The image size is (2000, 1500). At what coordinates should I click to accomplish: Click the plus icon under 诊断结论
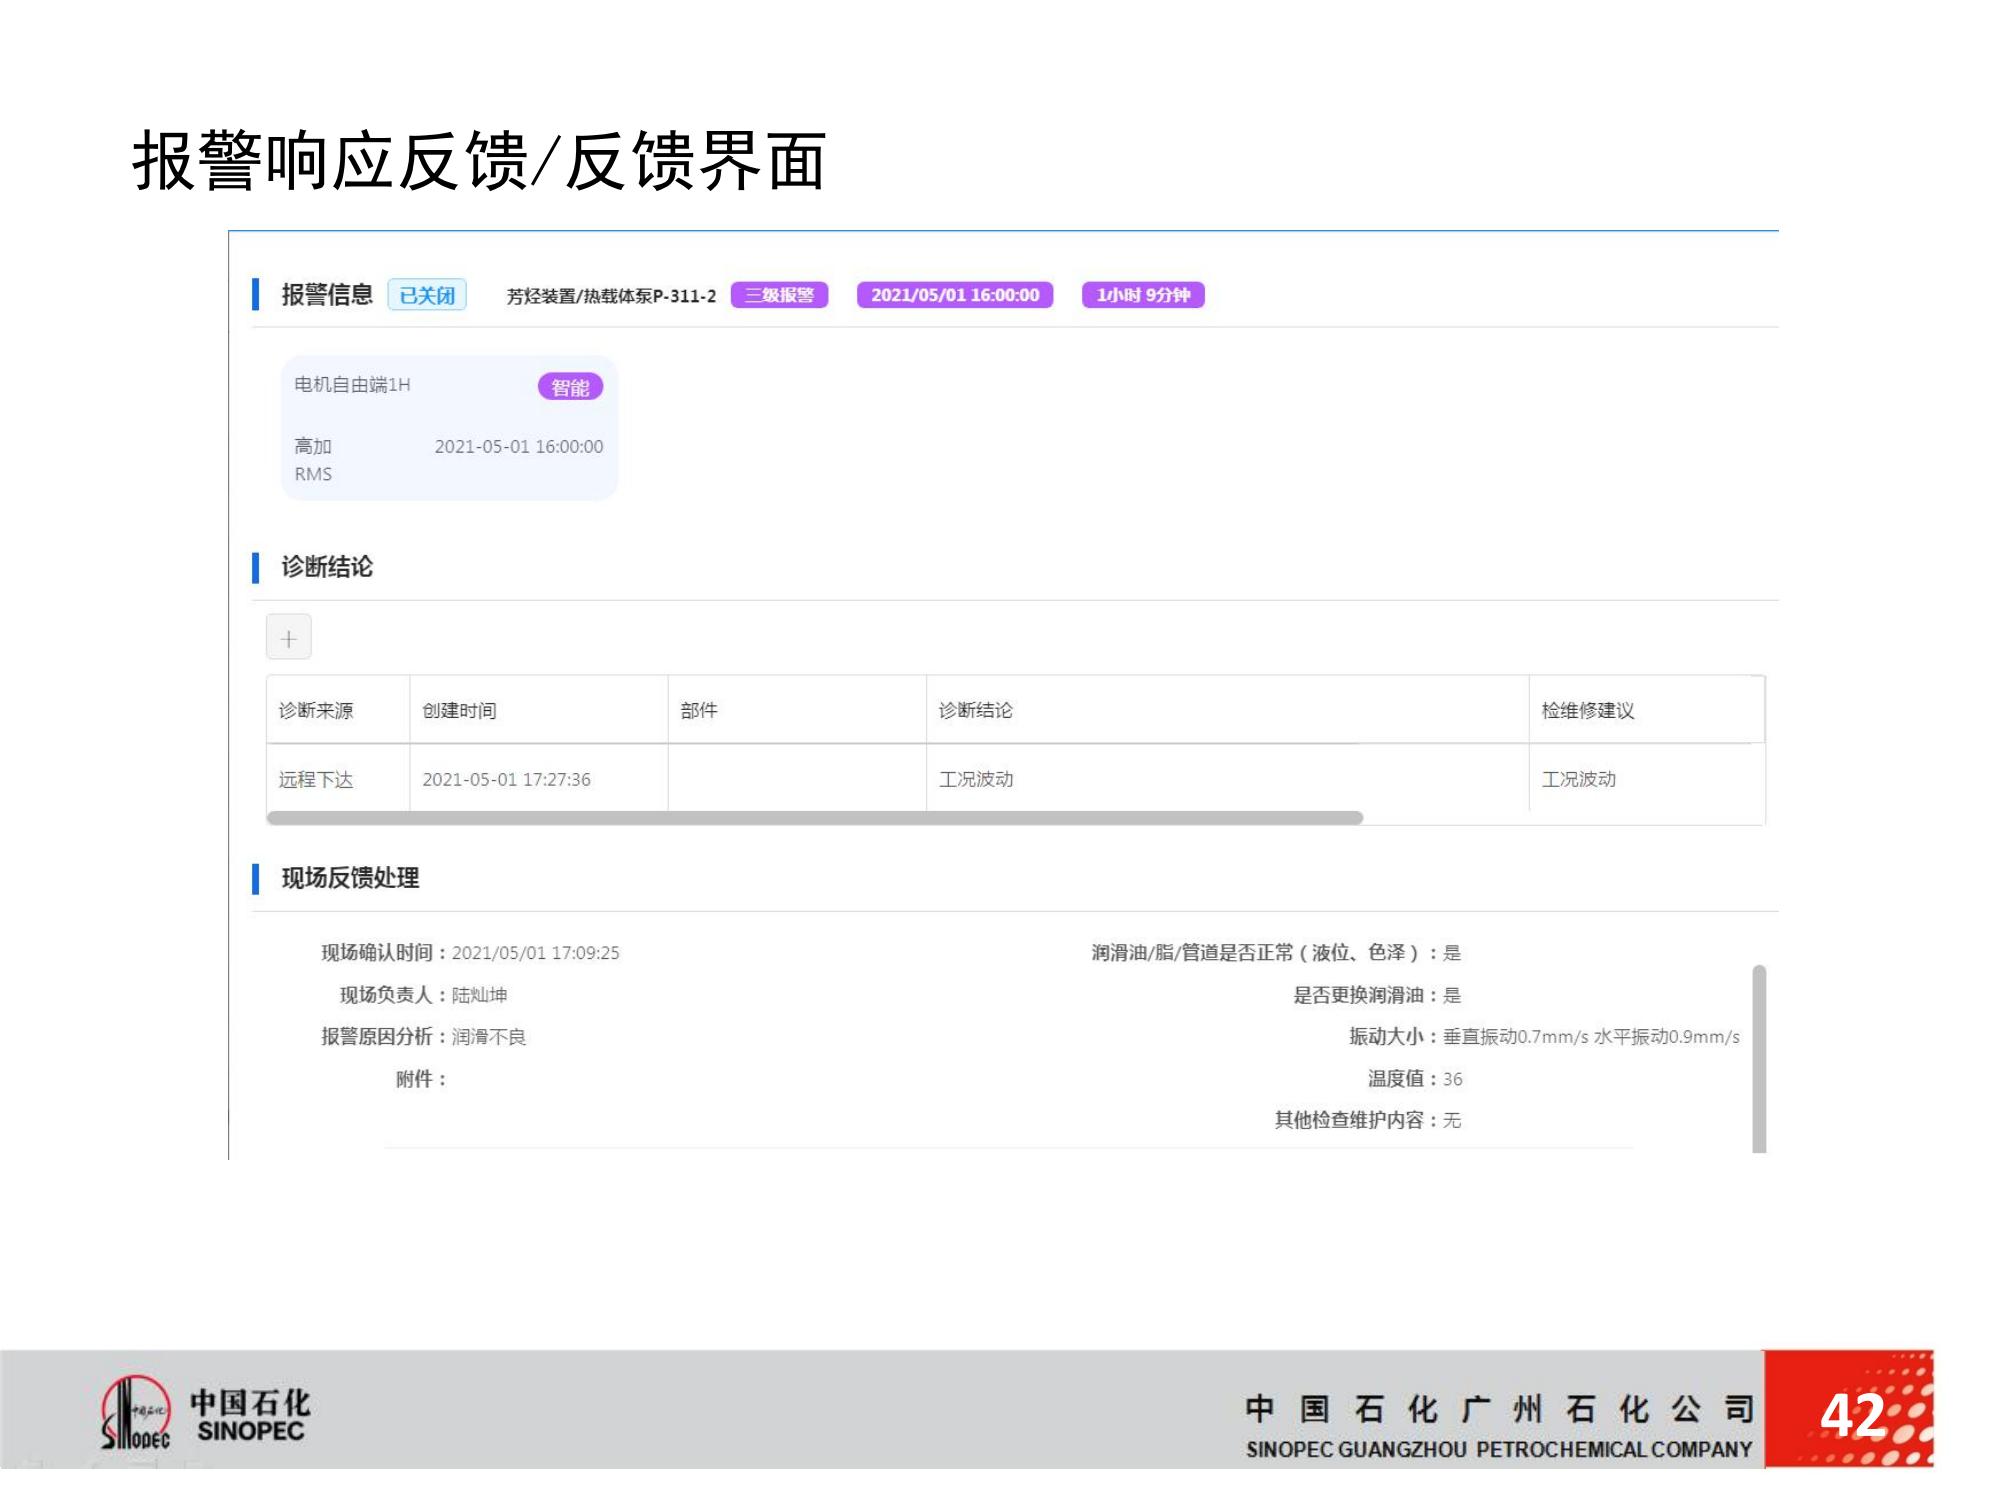[x=288, y=638]
